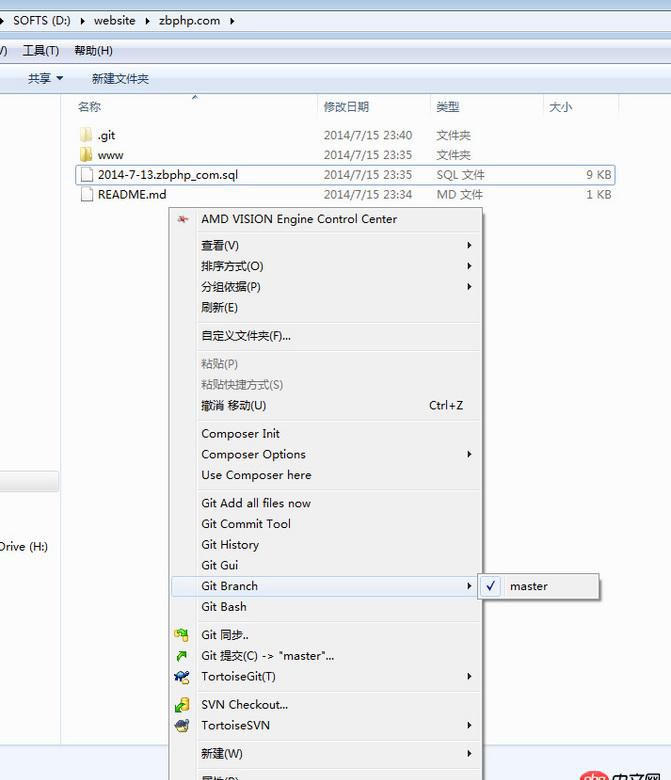The image size is (671, 780).
Task: Sort by 类型 column header
Action: point(448,106)
